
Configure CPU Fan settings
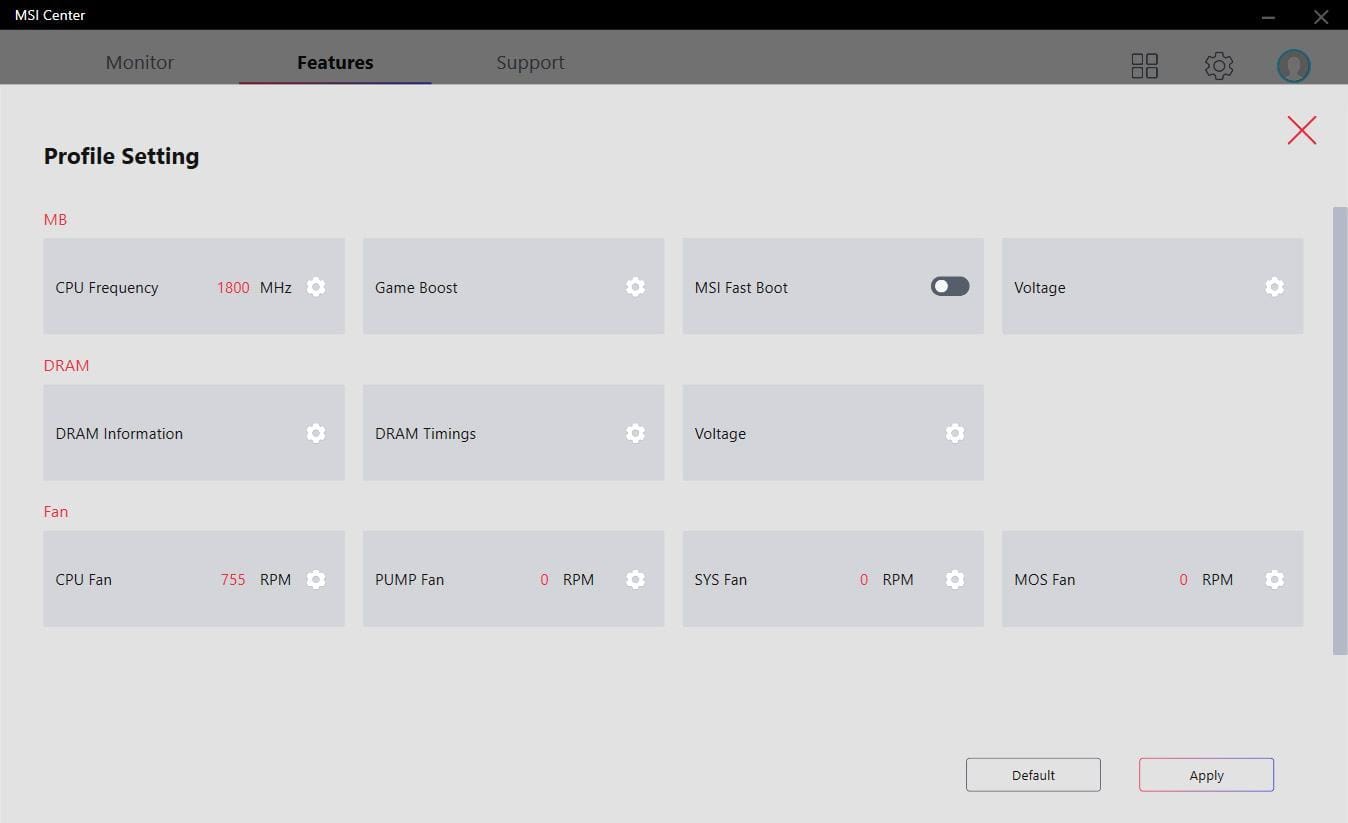(x=316, y=579)
